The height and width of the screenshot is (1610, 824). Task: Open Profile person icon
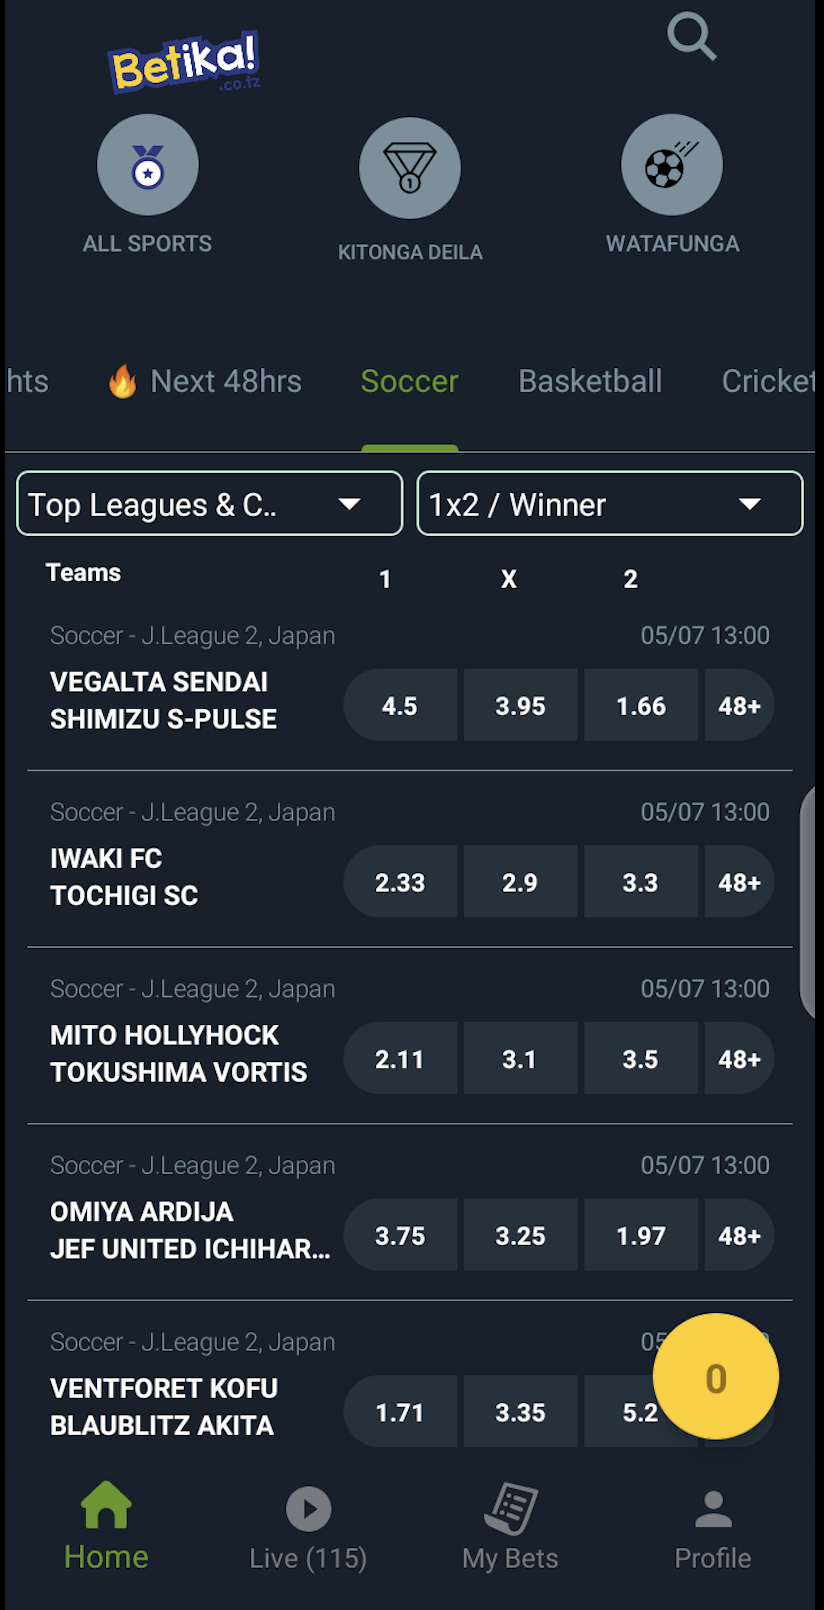(x=713, y=1509)
